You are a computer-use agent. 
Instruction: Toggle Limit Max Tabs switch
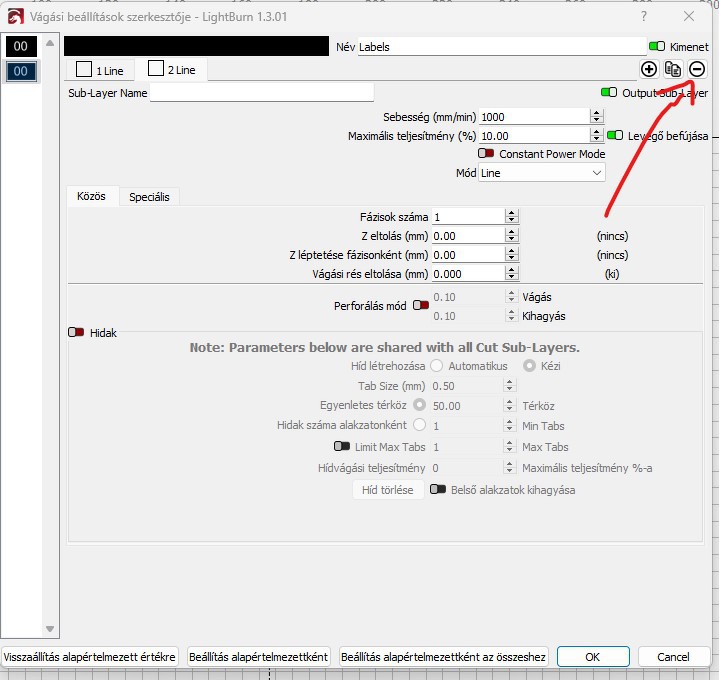pos(342,447)
